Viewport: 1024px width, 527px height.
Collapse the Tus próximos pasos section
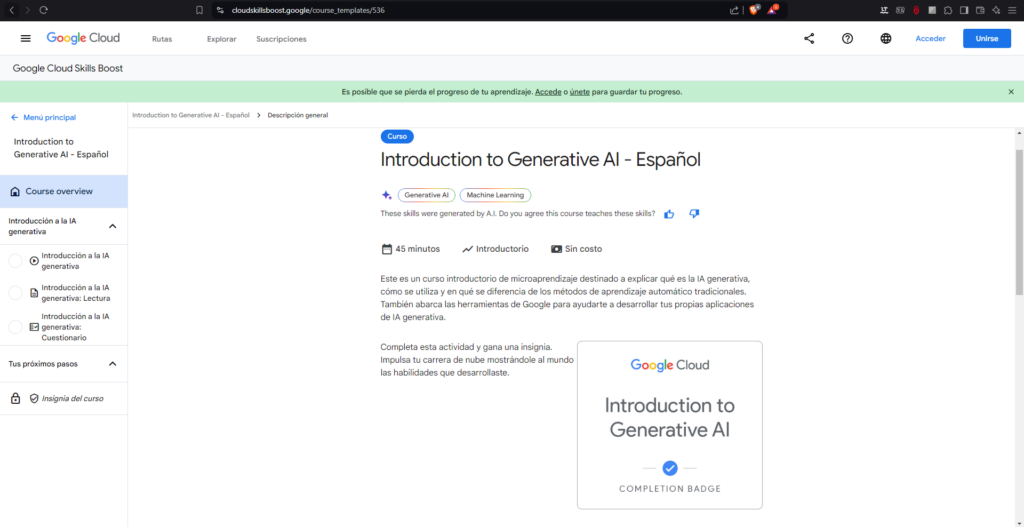pyautogui.click(x=112, y=364)
